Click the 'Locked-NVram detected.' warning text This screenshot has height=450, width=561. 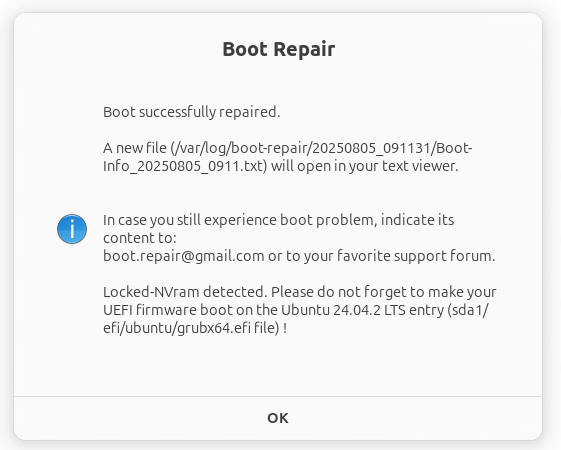pyautogui.click(x=185, y=292)
